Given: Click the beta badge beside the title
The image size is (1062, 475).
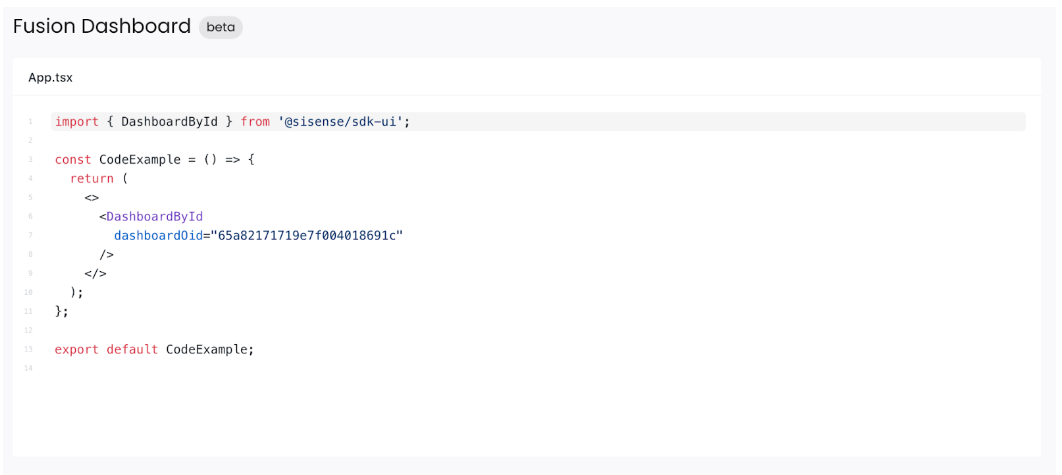Looking at the screenshot, I should [220, 27].
